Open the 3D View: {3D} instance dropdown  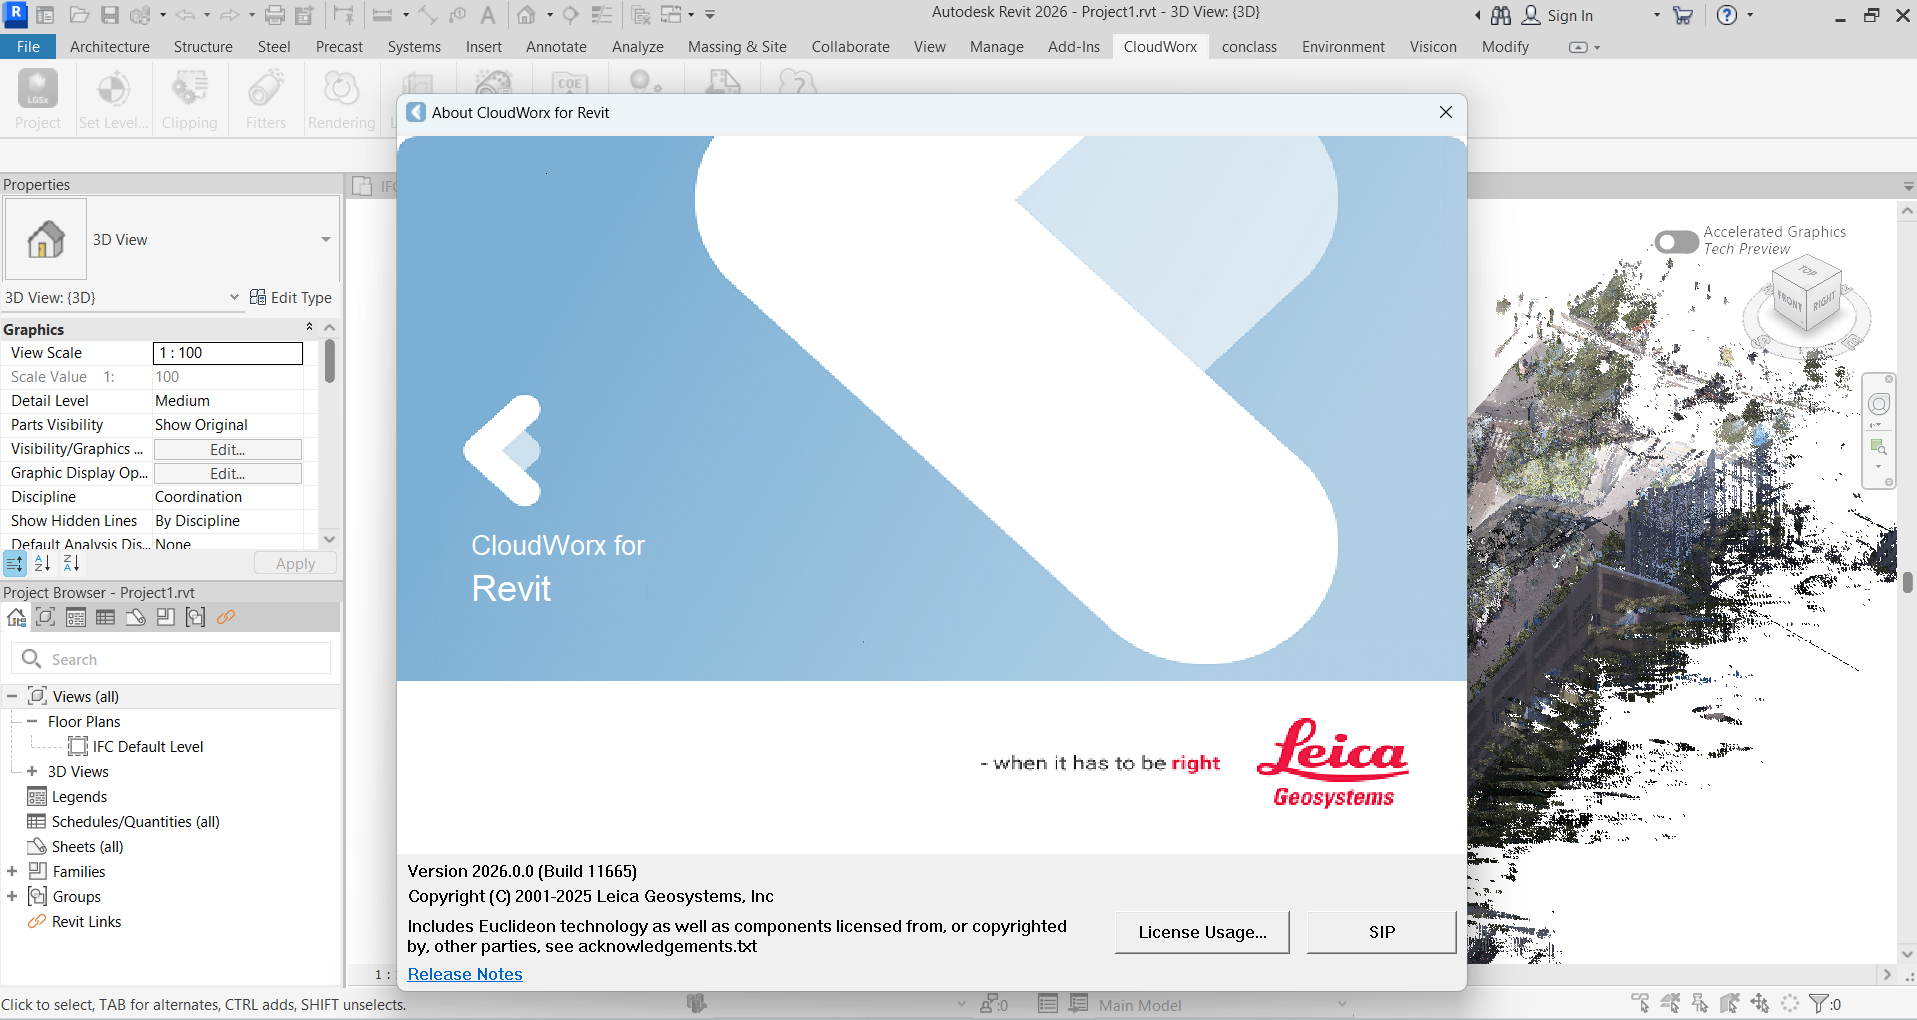pyautogui.click(x=234, y=297)
